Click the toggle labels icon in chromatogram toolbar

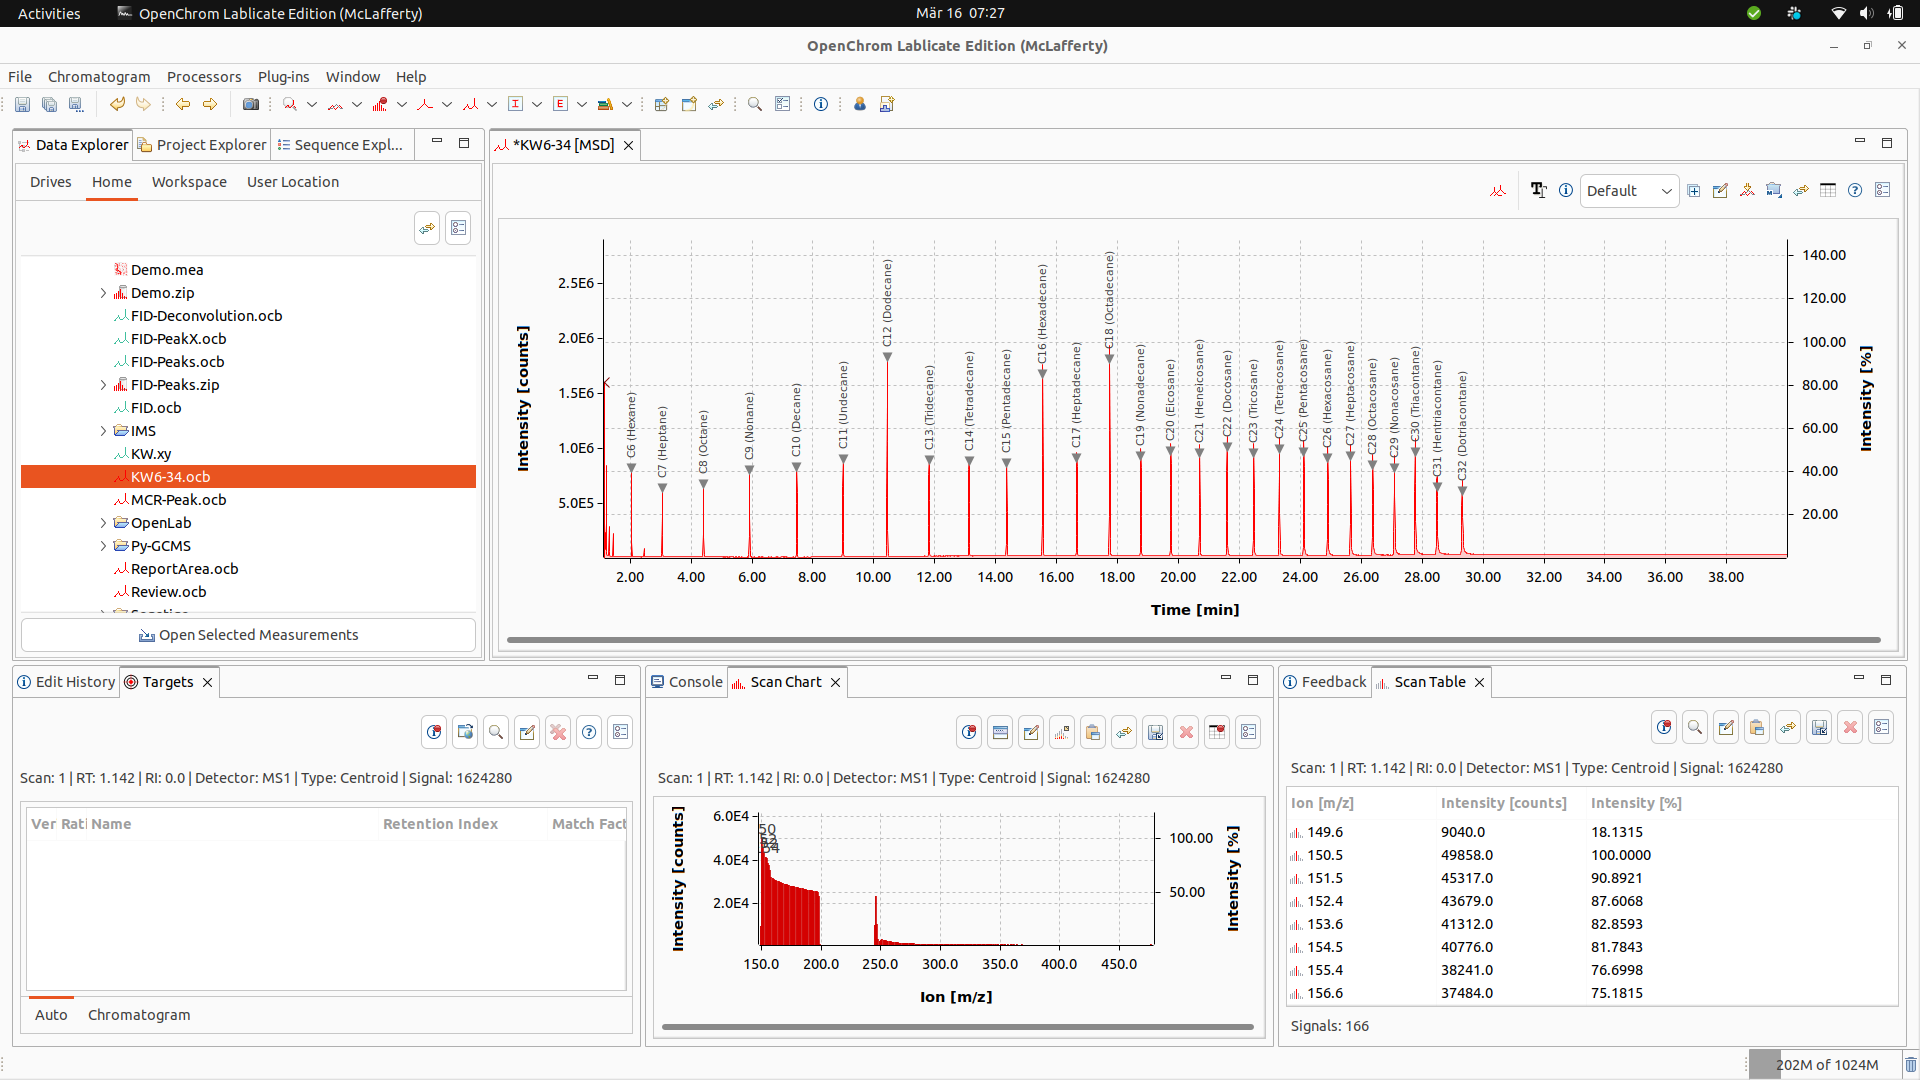1539,190
